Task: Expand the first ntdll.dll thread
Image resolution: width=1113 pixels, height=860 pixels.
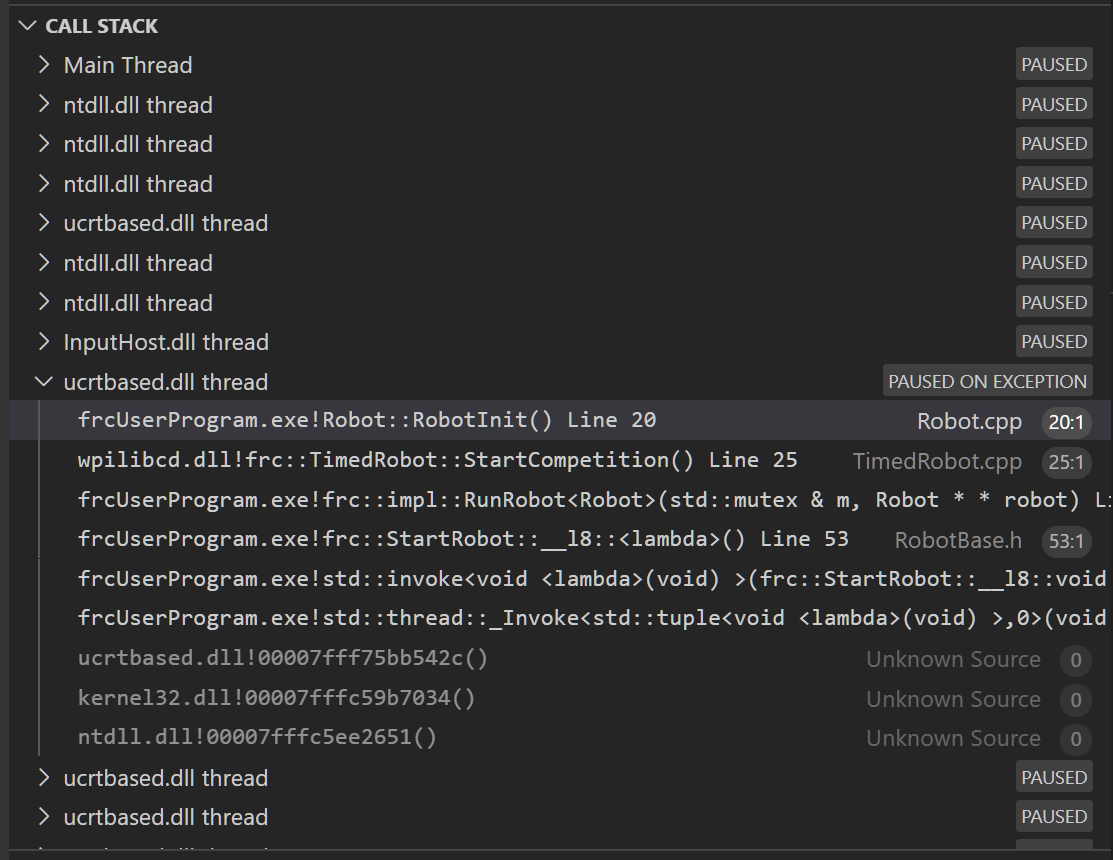Action: coord(43,104)
